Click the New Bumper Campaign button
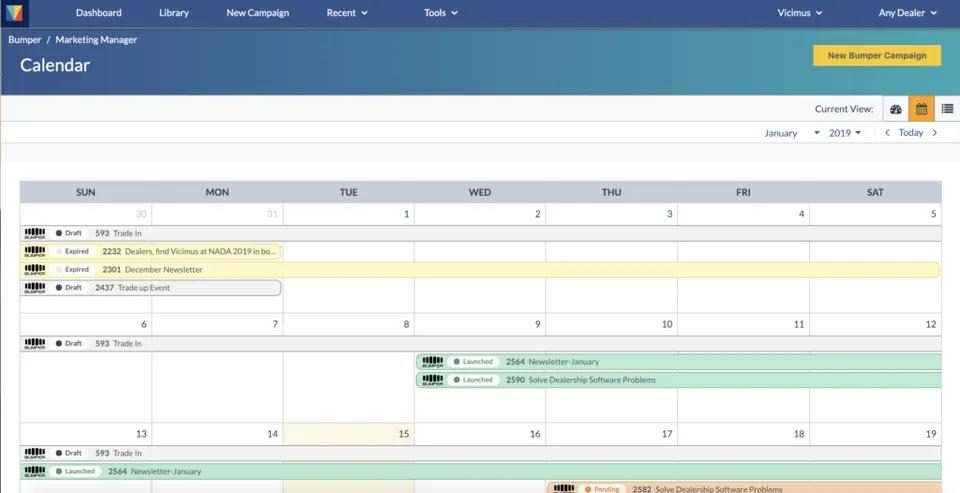 click(877, 56)
